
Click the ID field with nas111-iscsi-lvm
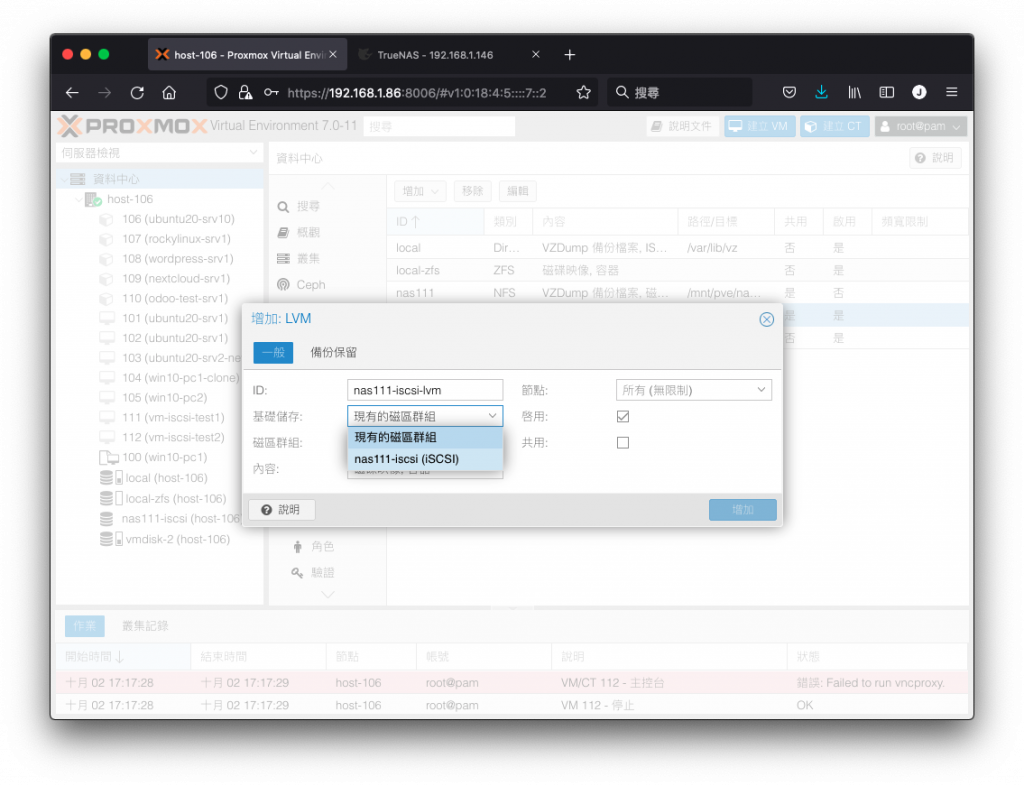pyautogui.click(x=424, y=390)
